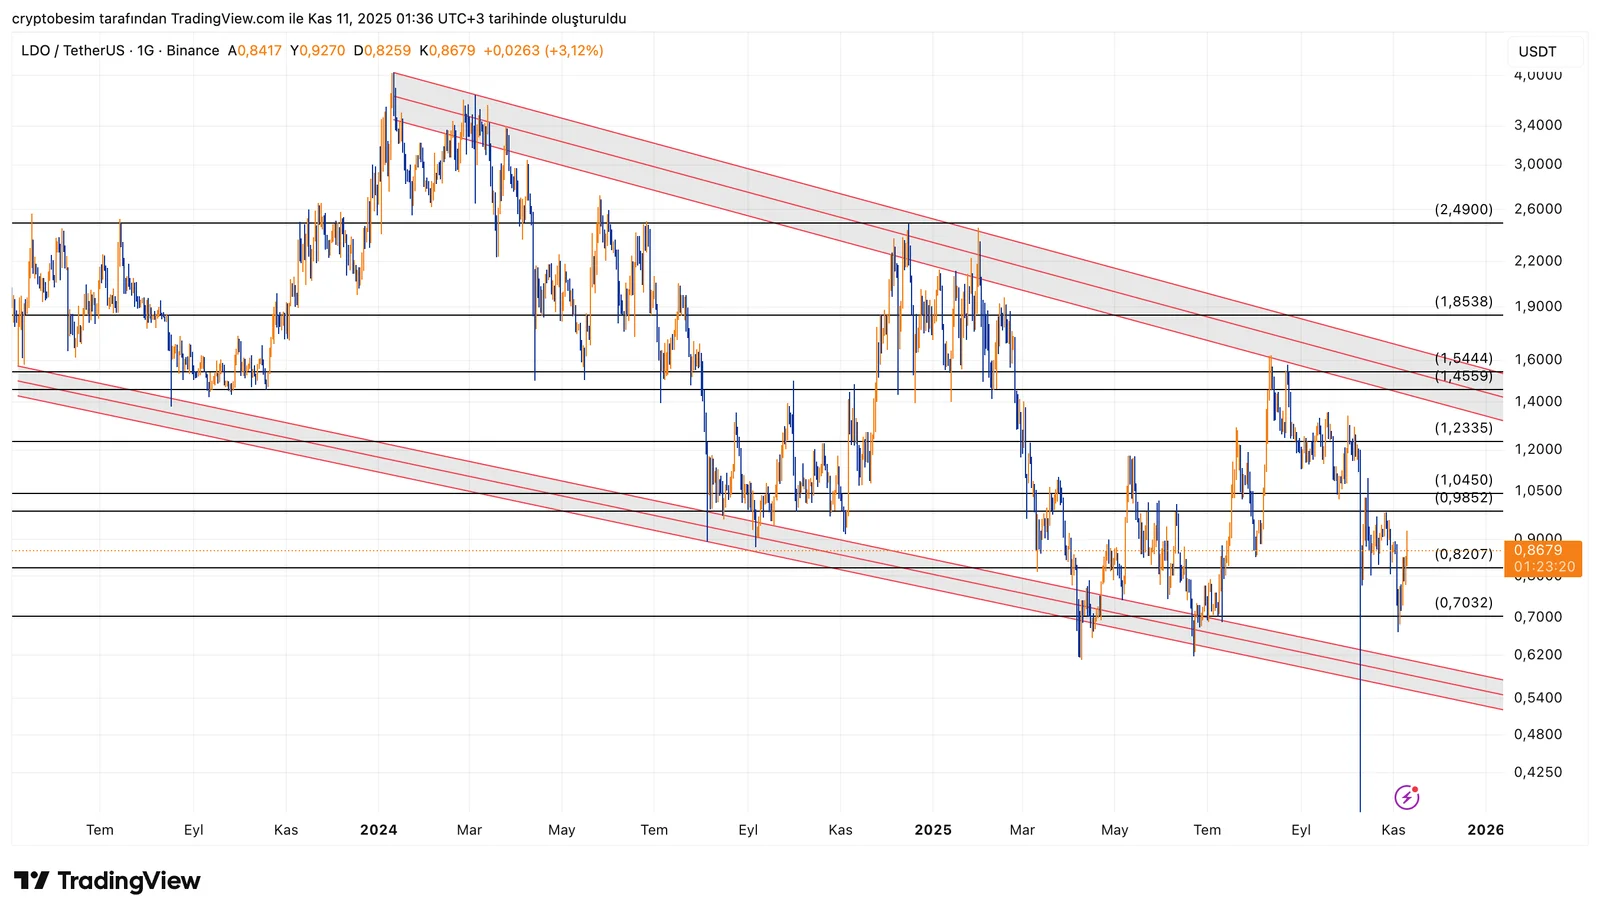Click the price change +0,0263 (+3,12%) value
This screenshot has height=916, width=1600.
point(543,51)
